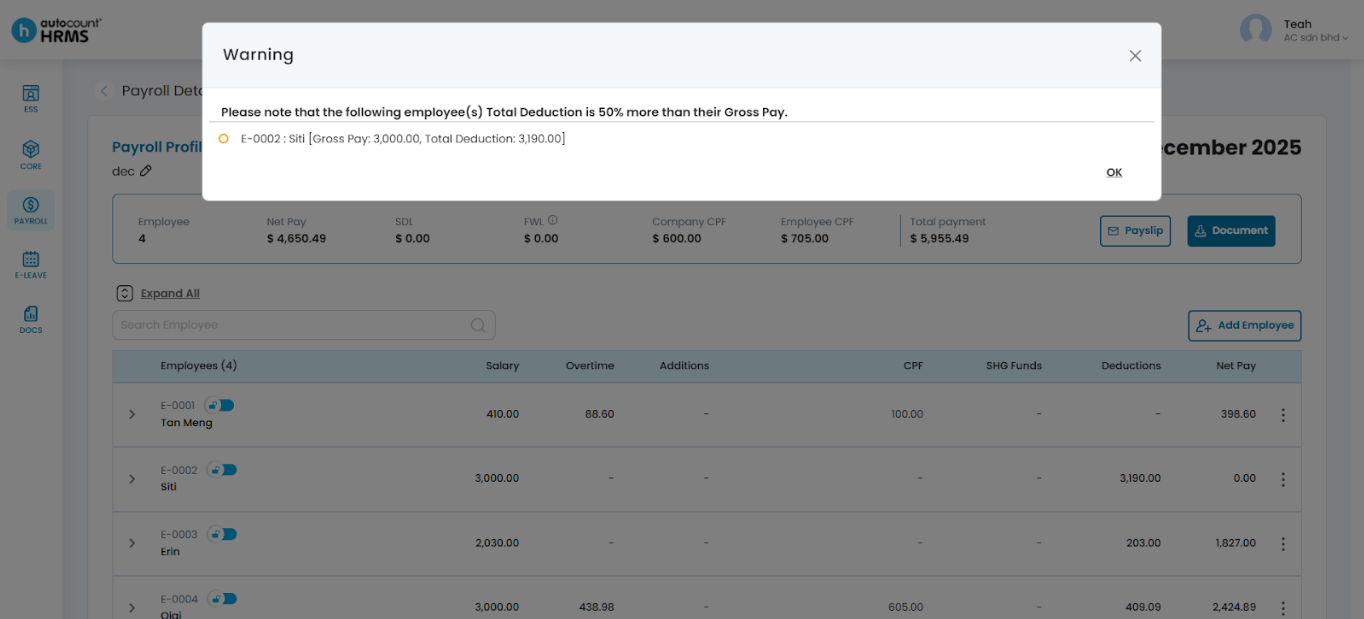This screenshot has height=619, width=1364.
Task: Open the E-LEAVE sidebar module
Action: (31, 265)
